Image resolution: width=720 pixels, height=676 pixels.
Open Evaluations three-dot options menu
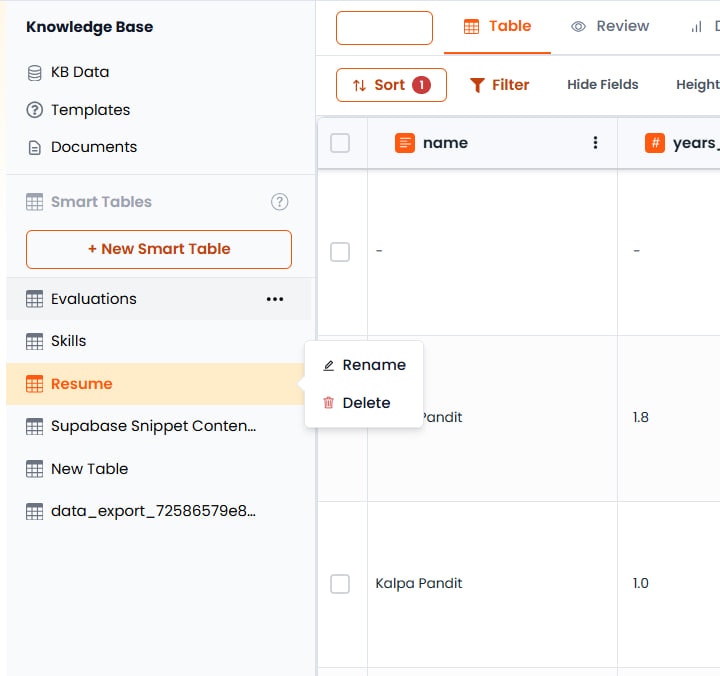pos(275,299)
